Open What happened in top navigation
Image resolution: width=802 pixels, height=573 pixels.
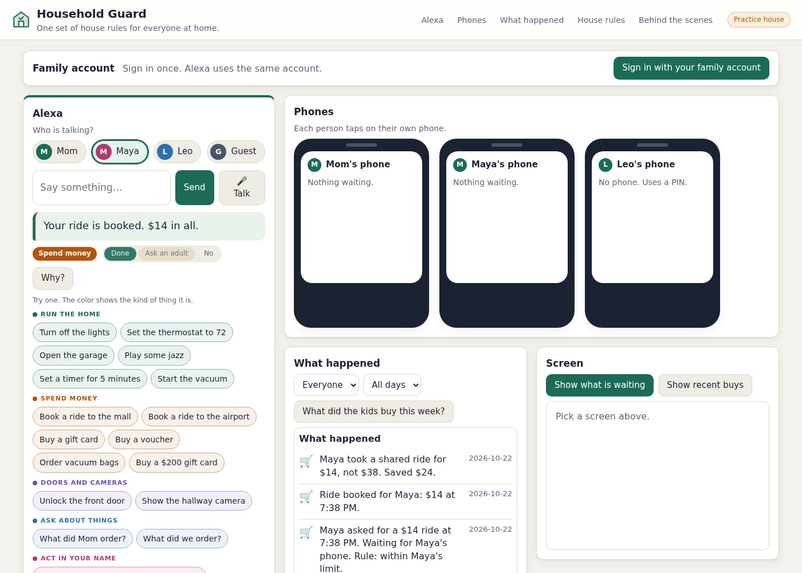click(x=531, y=20)
